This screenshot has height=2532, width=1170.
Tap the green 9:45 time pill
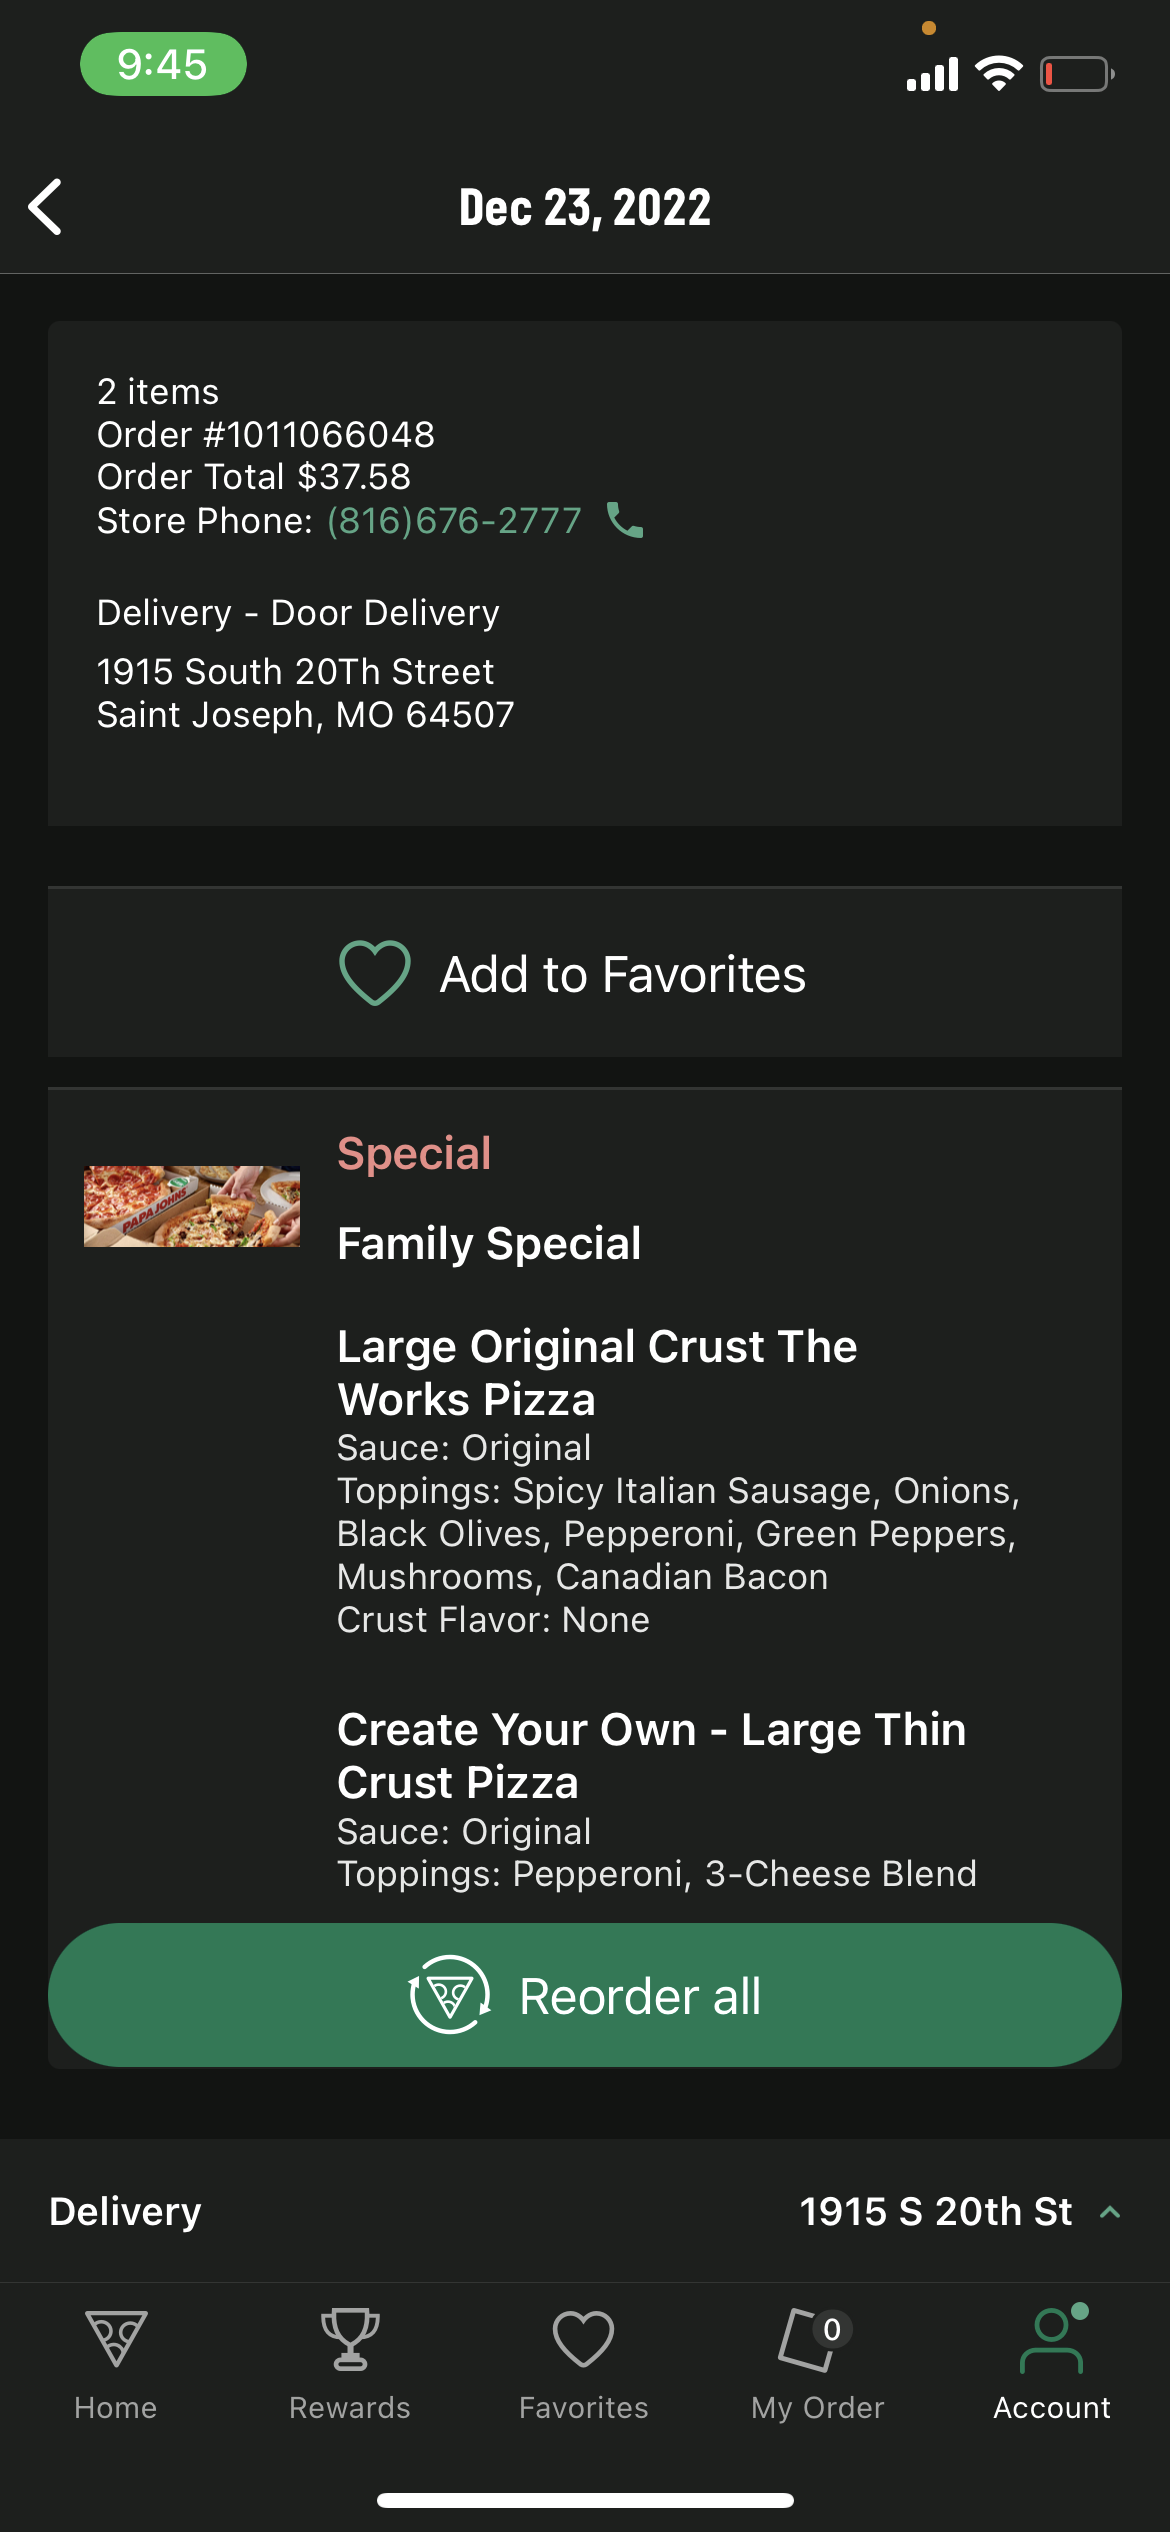[163, 65]
